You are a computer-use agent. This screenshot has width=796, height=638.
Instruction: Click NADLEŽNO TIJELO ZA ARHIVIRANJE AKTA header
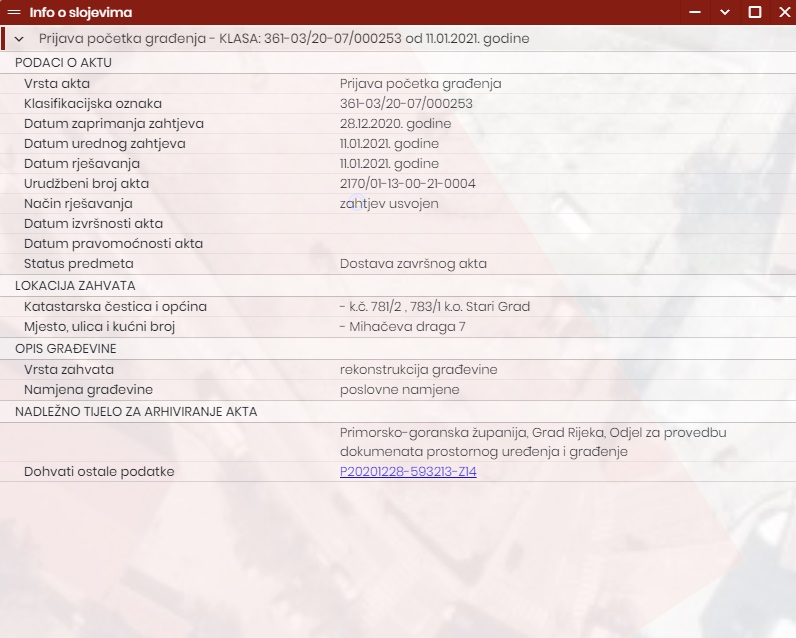tap(136, 411)
